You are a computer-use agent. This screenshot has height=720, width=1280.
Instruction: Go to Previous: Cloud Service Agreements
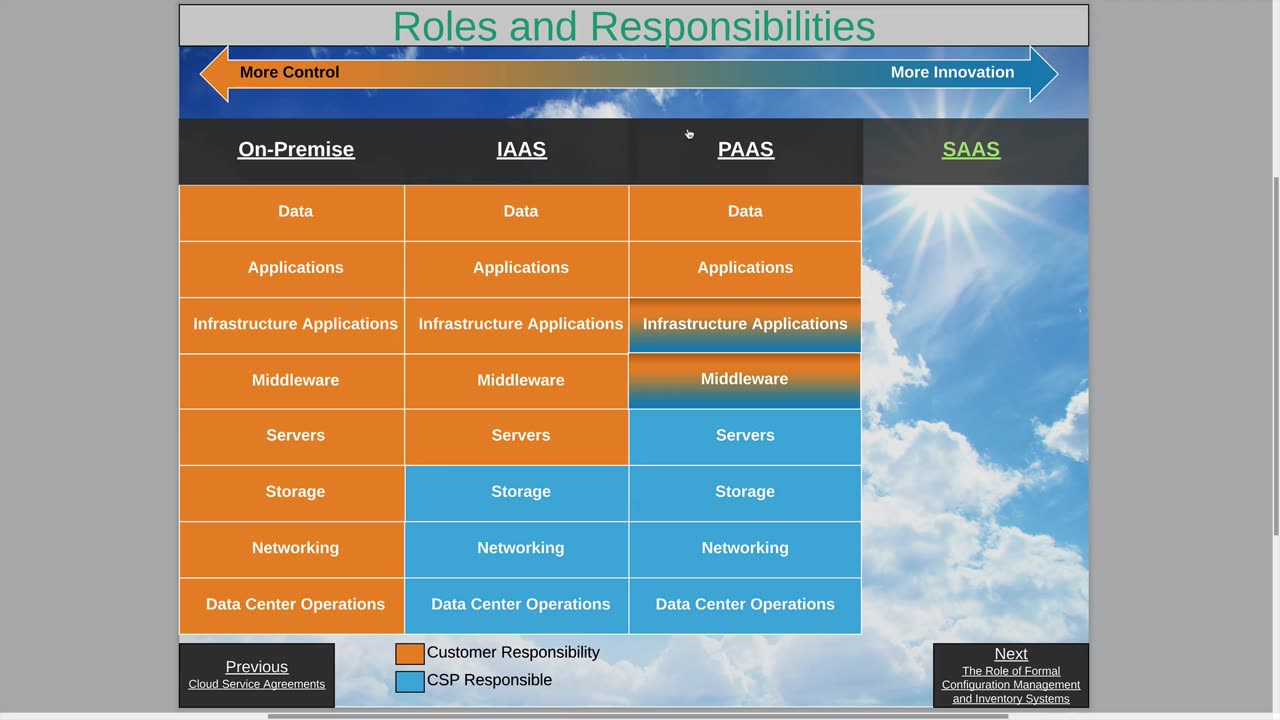pos(257,675)
